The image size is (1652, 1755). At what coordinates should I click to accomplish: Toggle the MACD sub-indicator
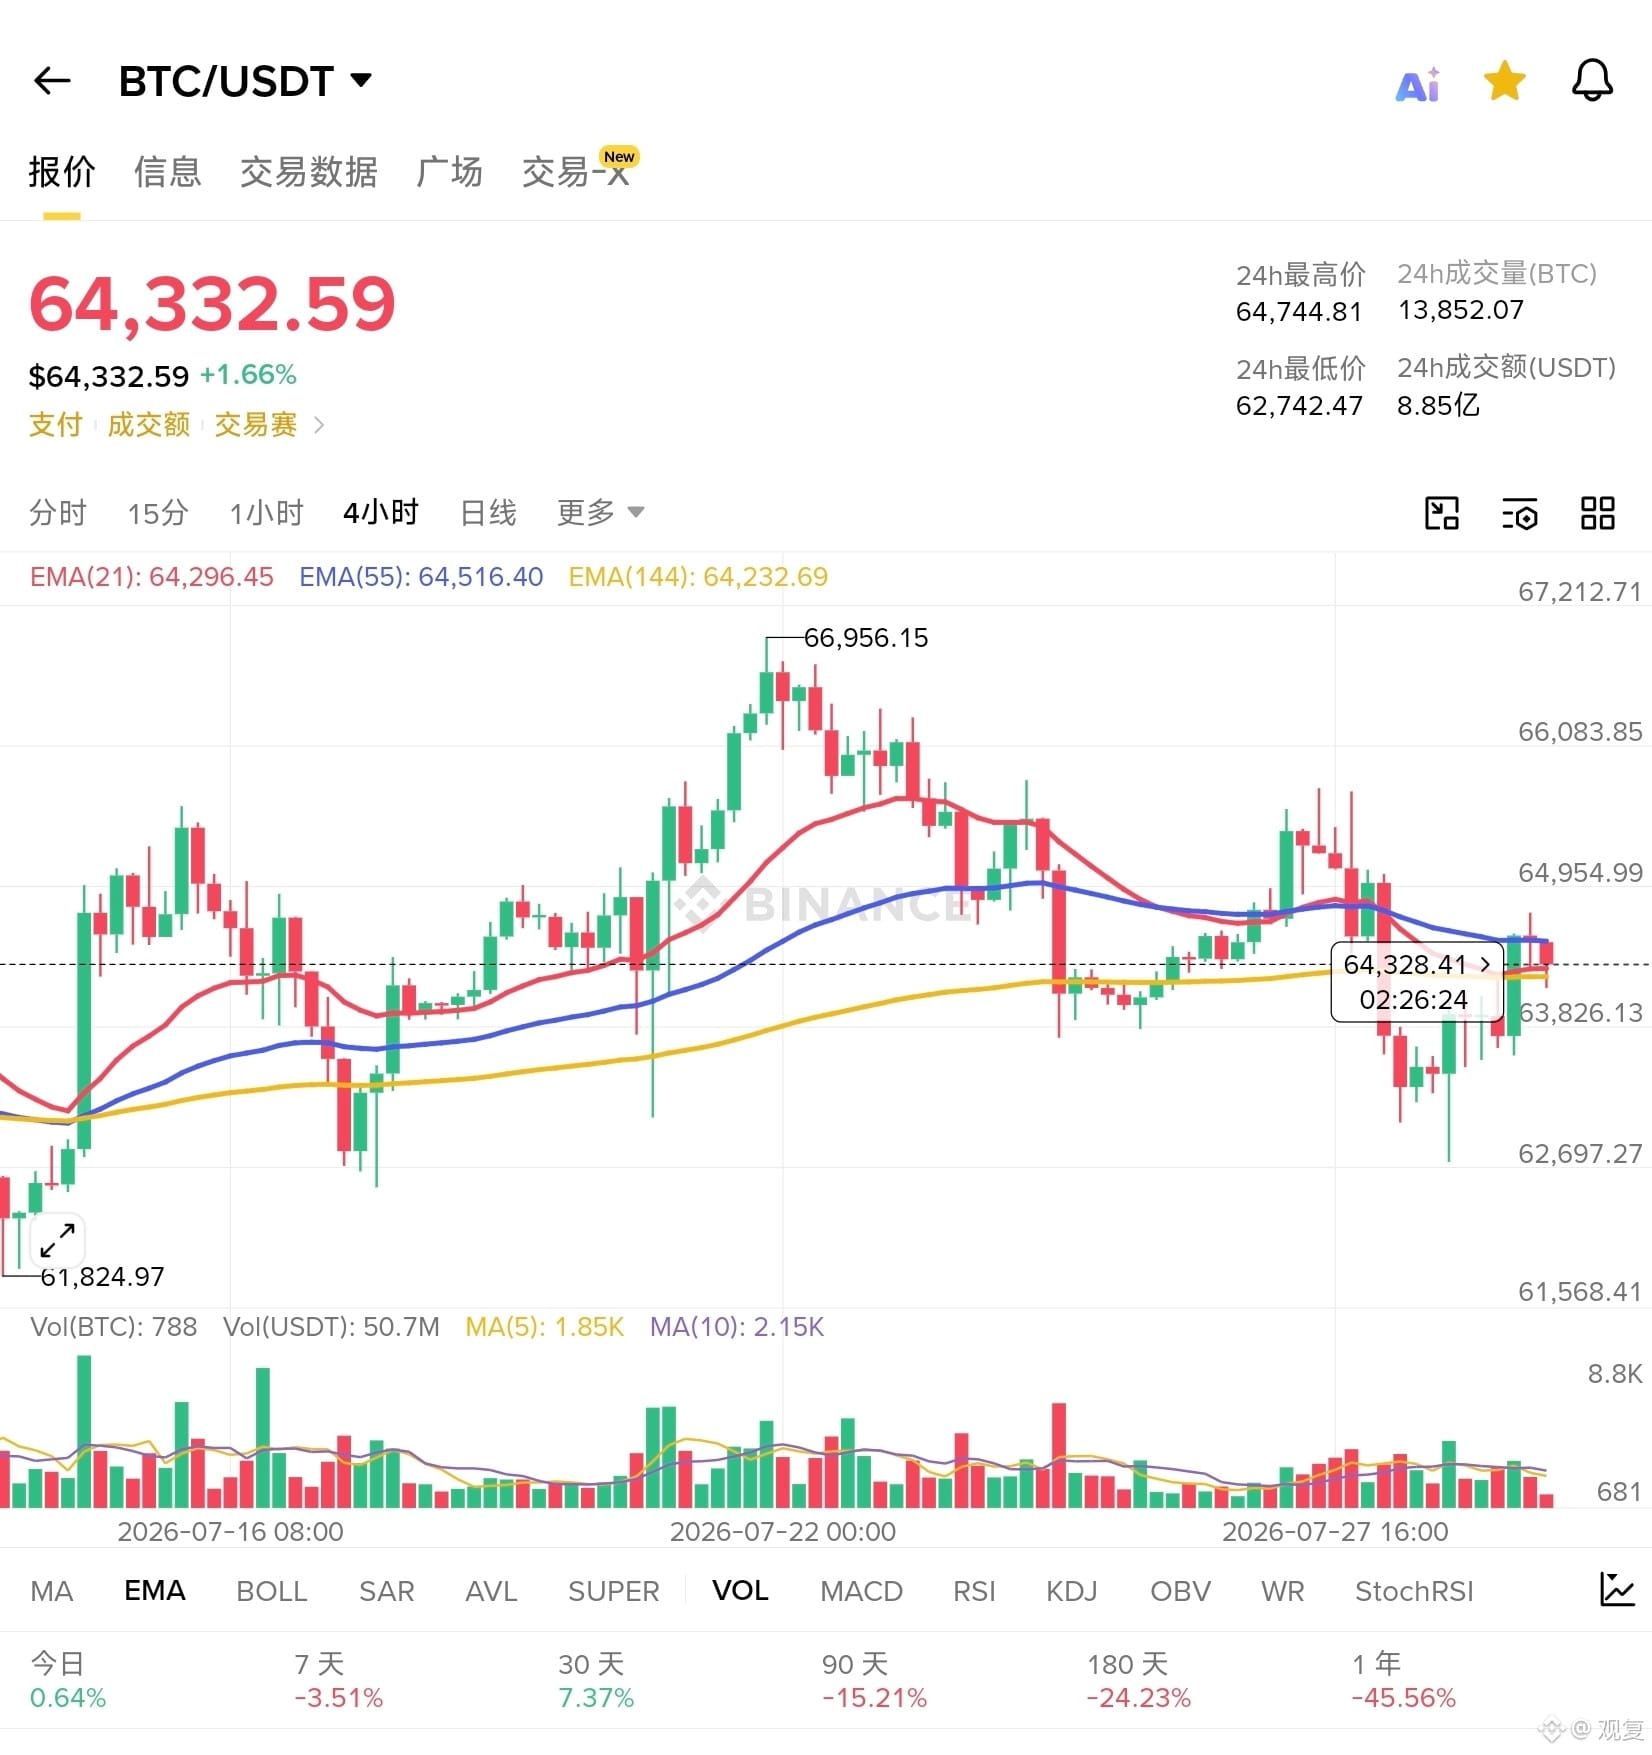(x=861, y=1590)
